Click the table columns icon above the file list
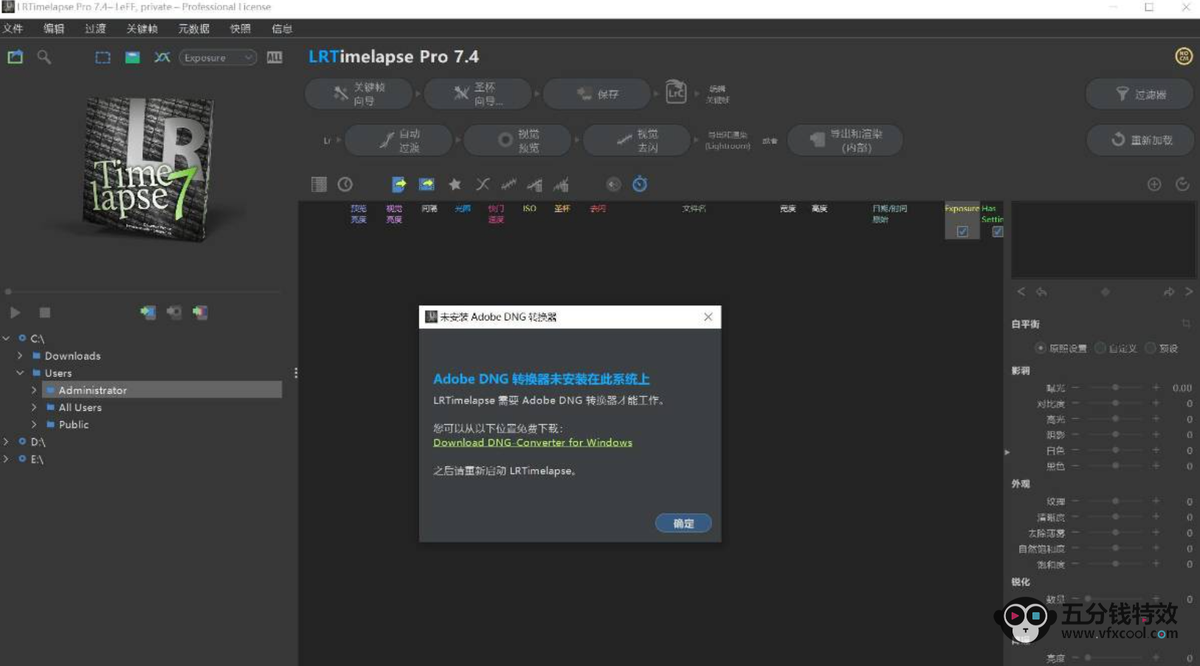Viewport: 1200px width, 666px height. pyautogui.click(x=319, y=184)
